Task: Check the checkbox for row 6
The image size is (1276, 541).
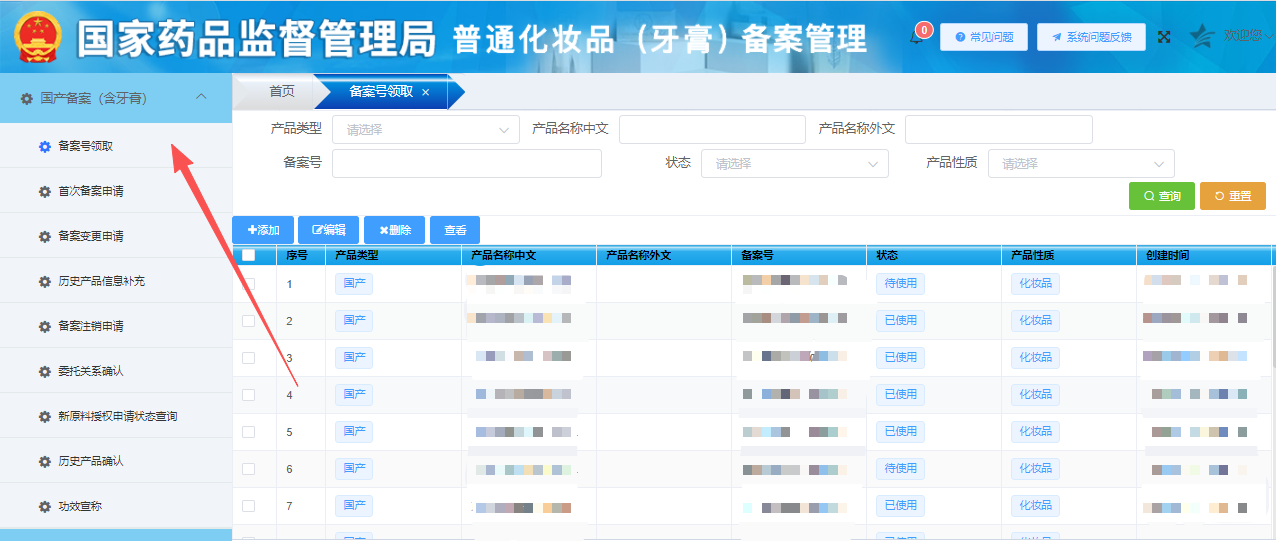Action: [x=248, y=469]
